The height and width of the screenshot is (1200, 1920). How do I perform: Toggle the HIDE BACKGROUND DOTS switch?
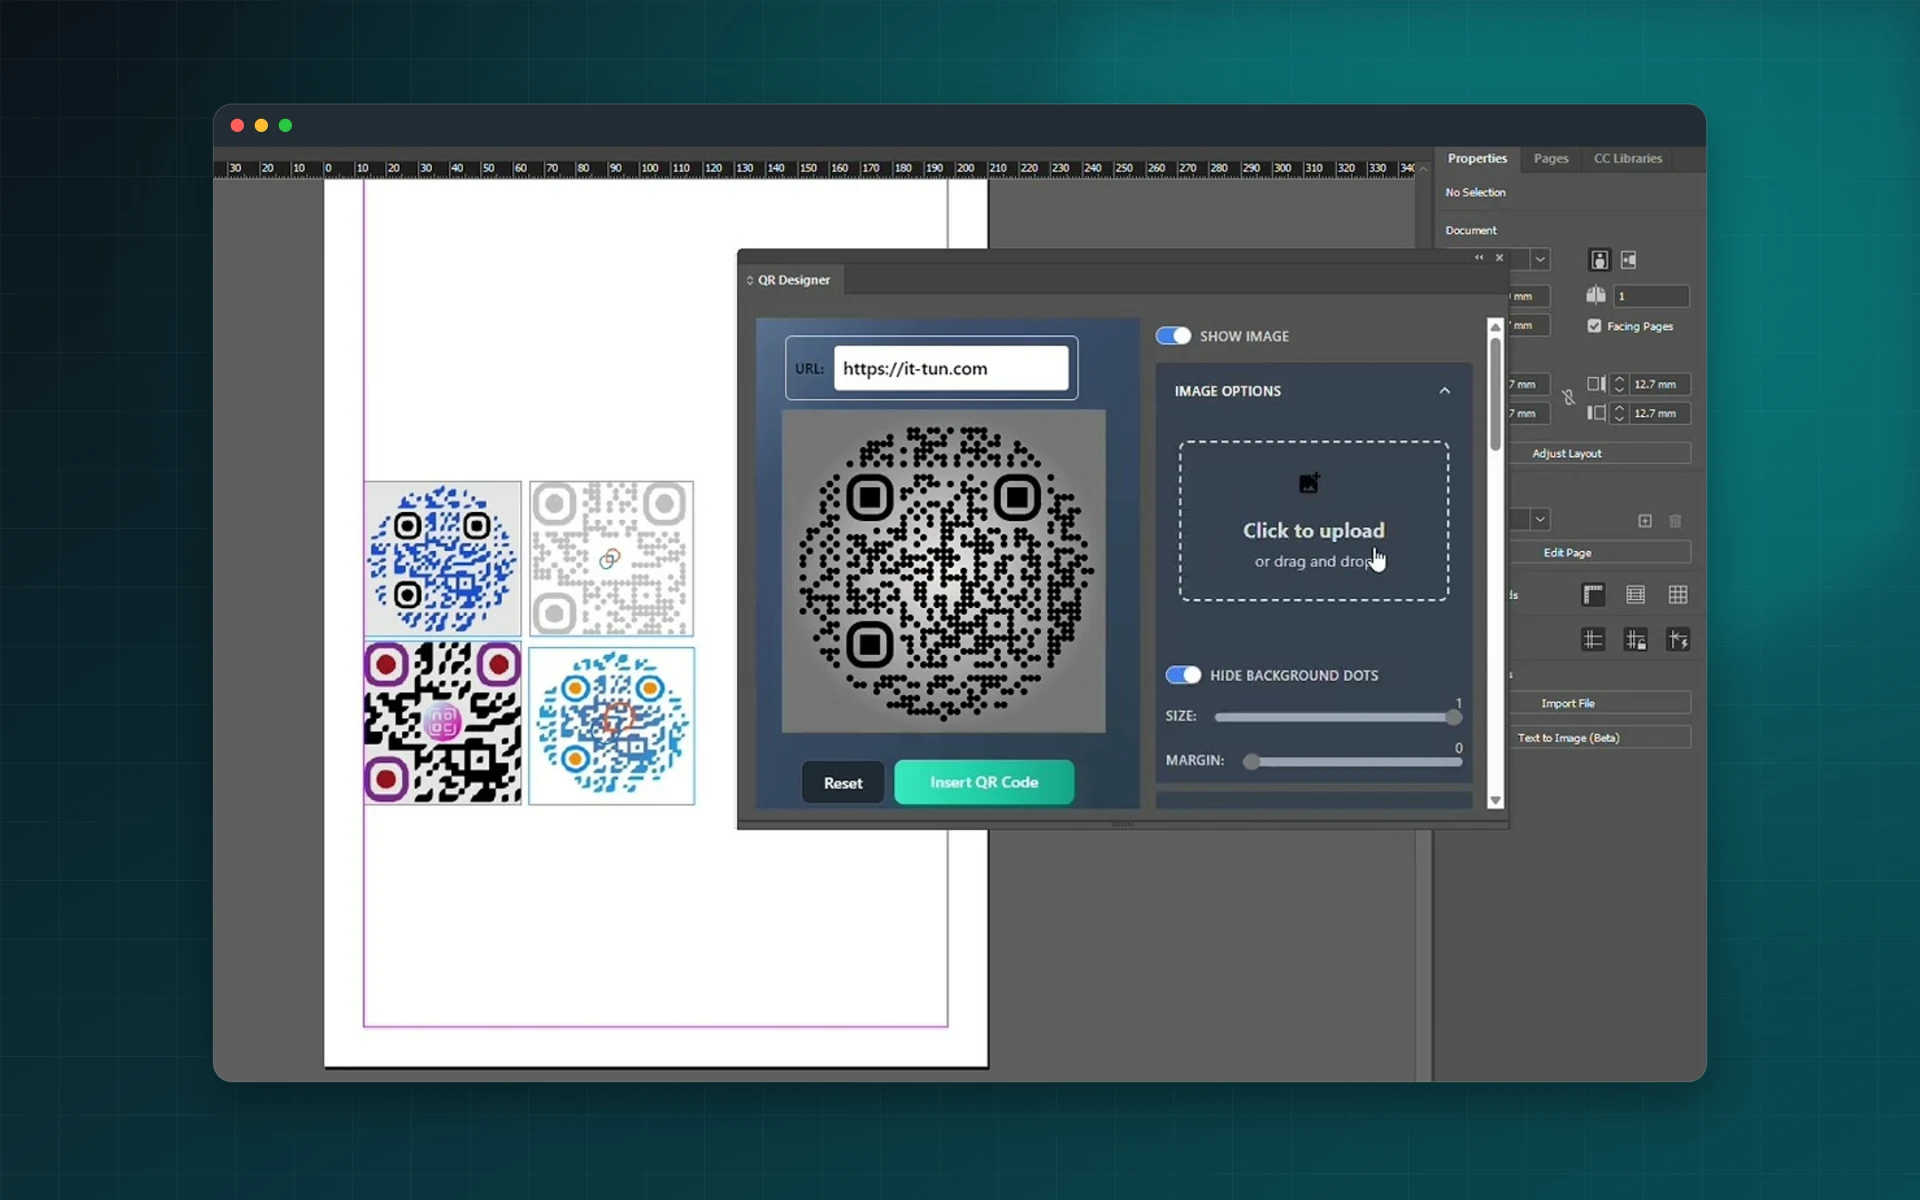pos(1183,675)
